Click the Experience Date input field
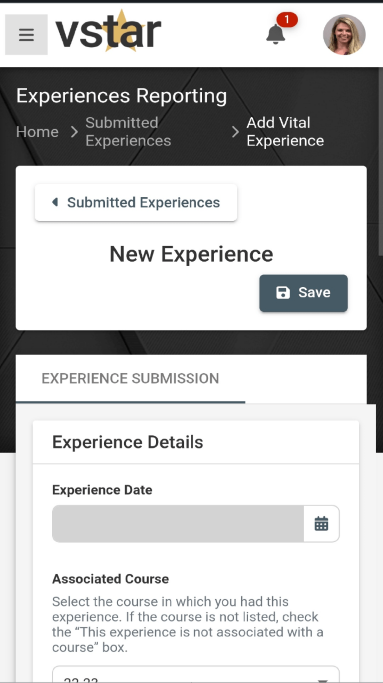The height and width of the screenshot is (683, 383). click(x=178, y=524)
